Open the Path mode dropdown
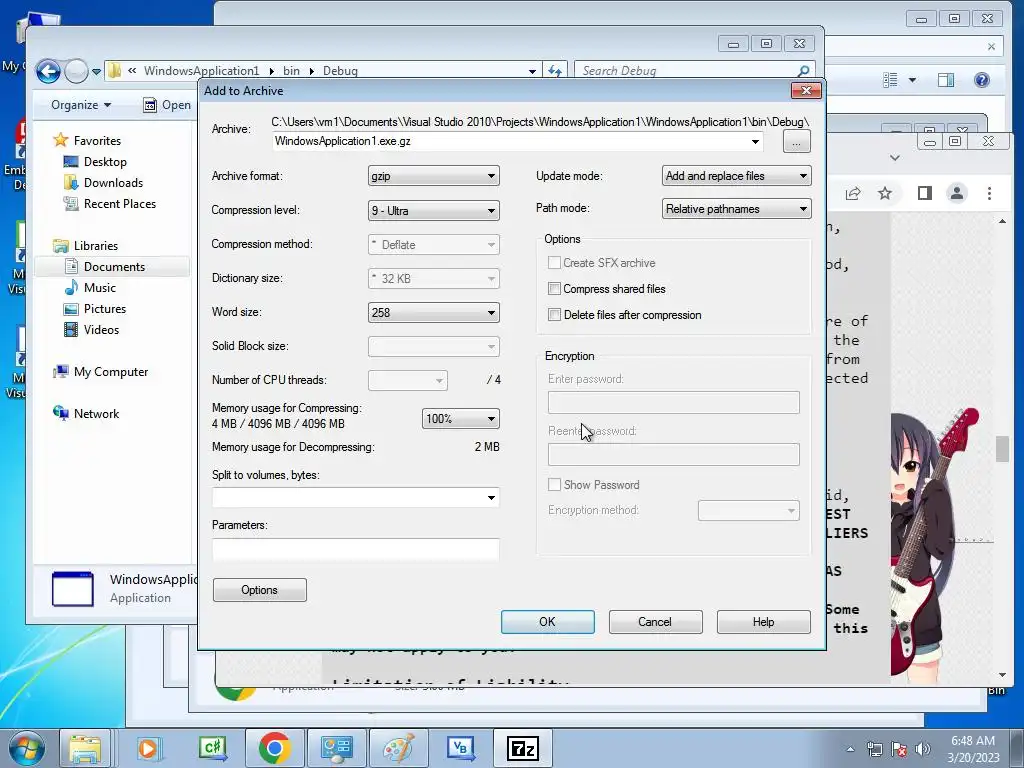 pos(737,209)
